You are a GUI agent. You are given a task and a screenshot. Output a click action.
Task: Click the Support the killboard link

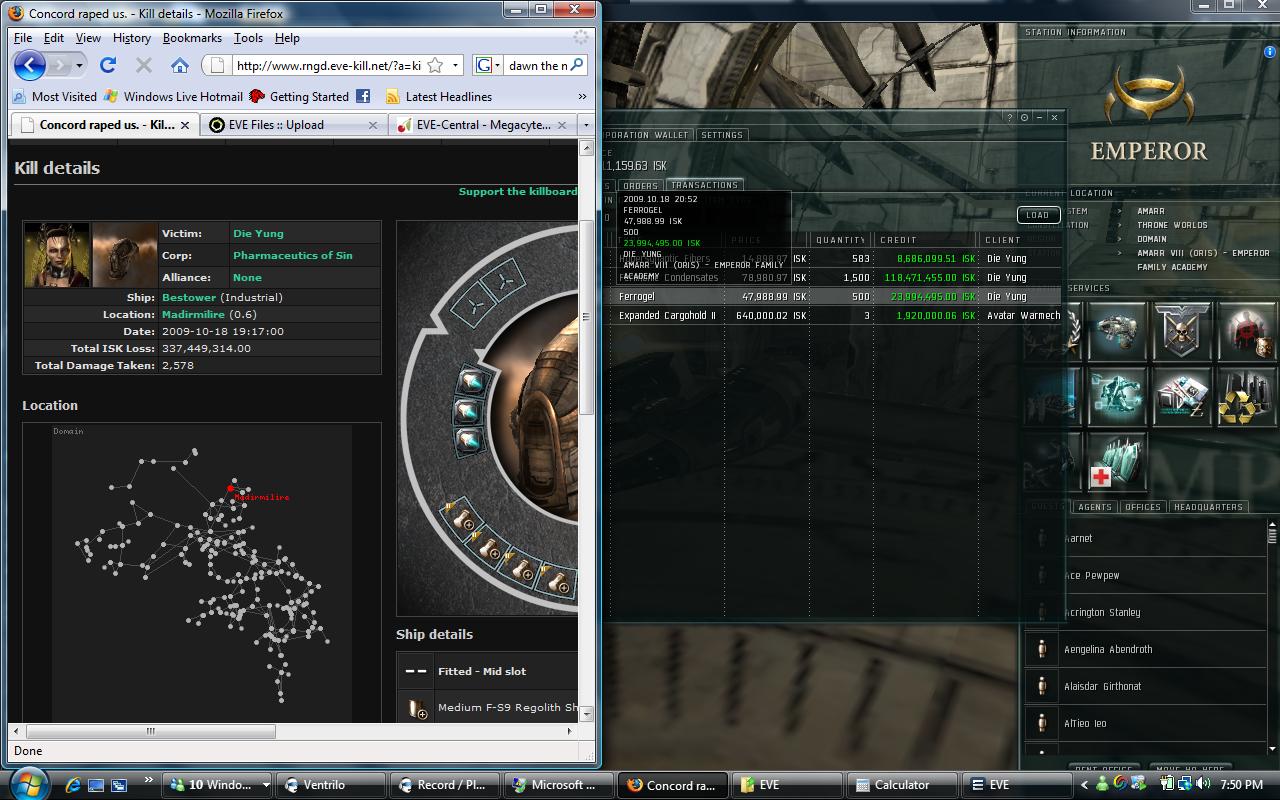pyautogui.click(x=518, y=191)
